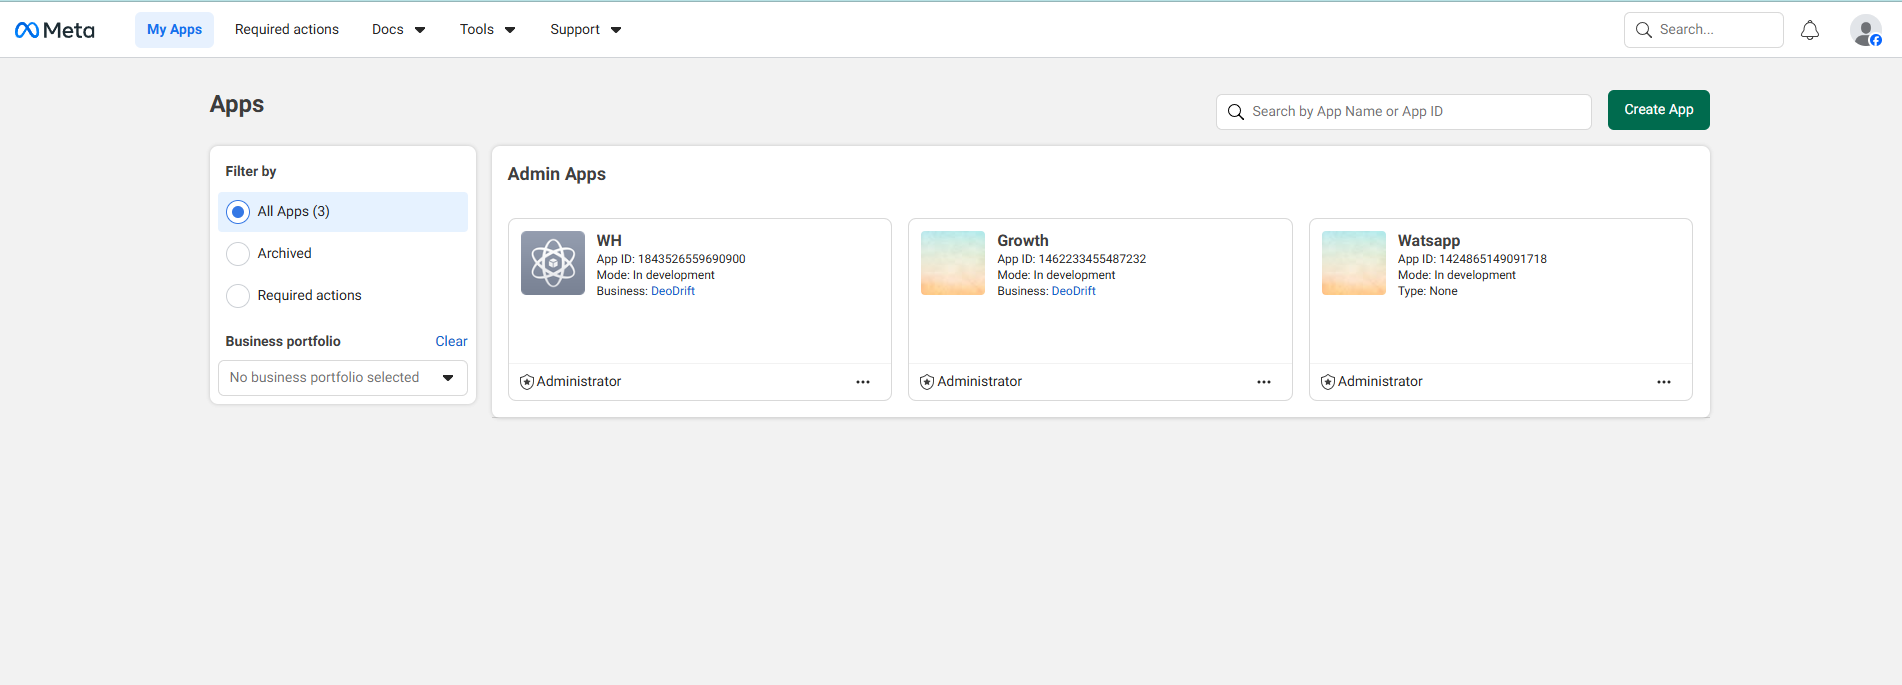Click the Admin Apps heading
1902x685 pixels.
[557, 174]
